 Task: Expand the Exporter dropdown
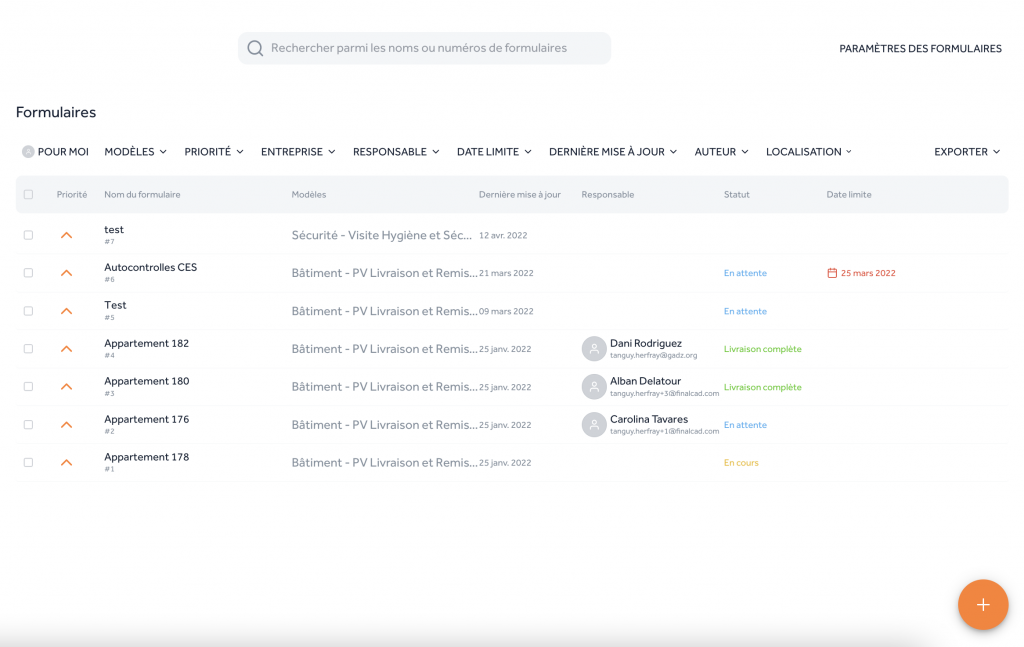tap(966, 152)
